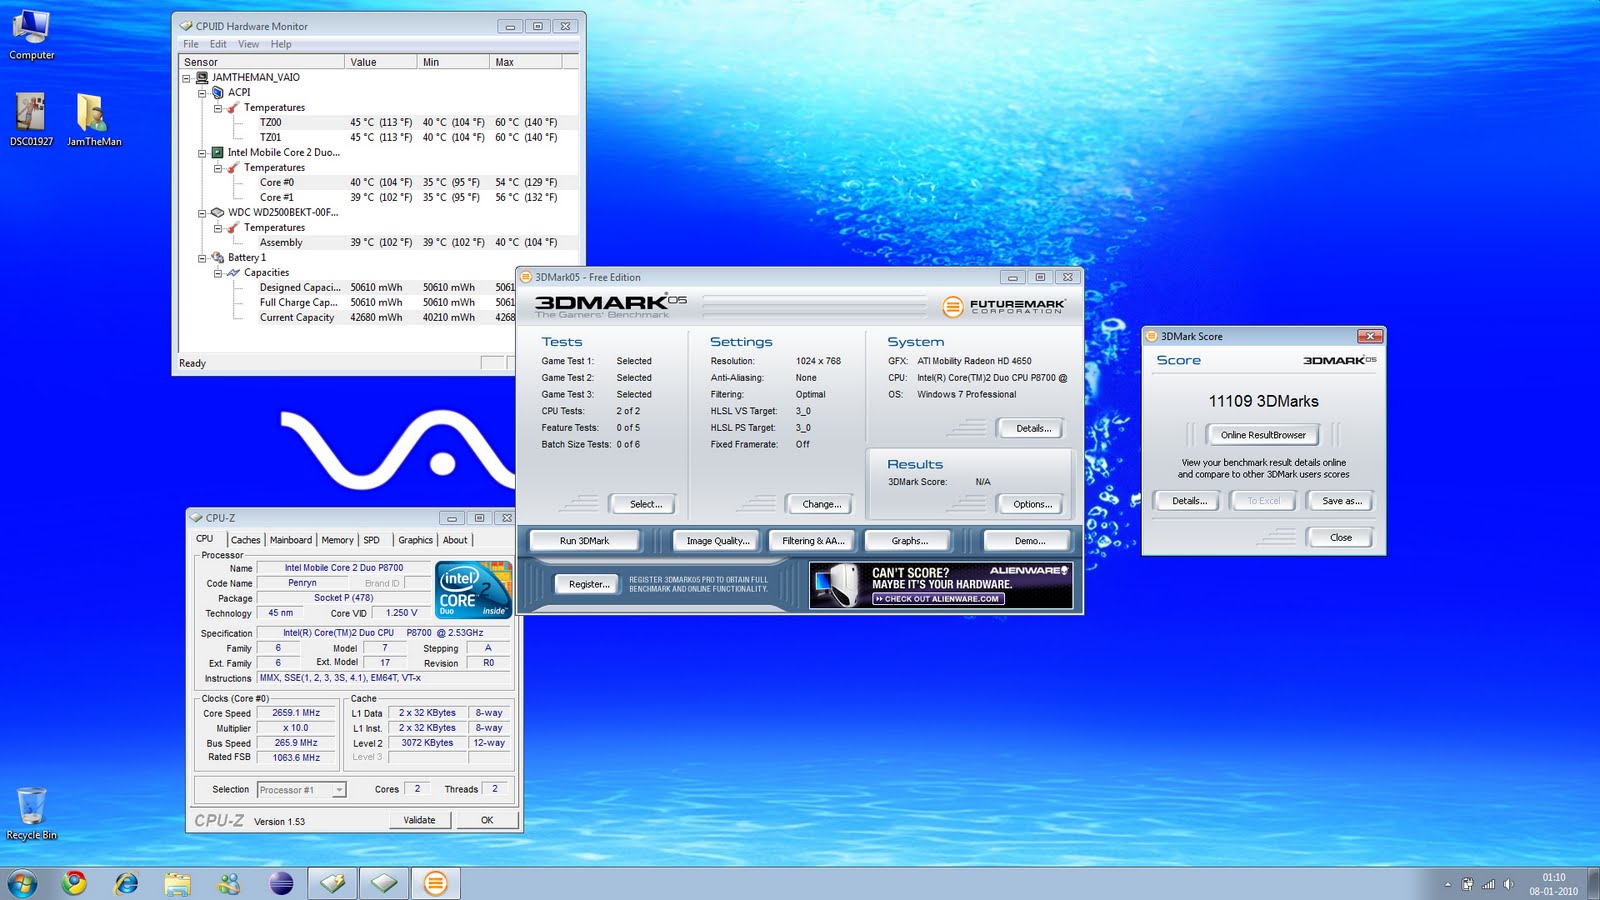Viewport: 1600px width, 900px height.
Task: Open the View menu in HWMonitor
Action: tap(248, 44)
